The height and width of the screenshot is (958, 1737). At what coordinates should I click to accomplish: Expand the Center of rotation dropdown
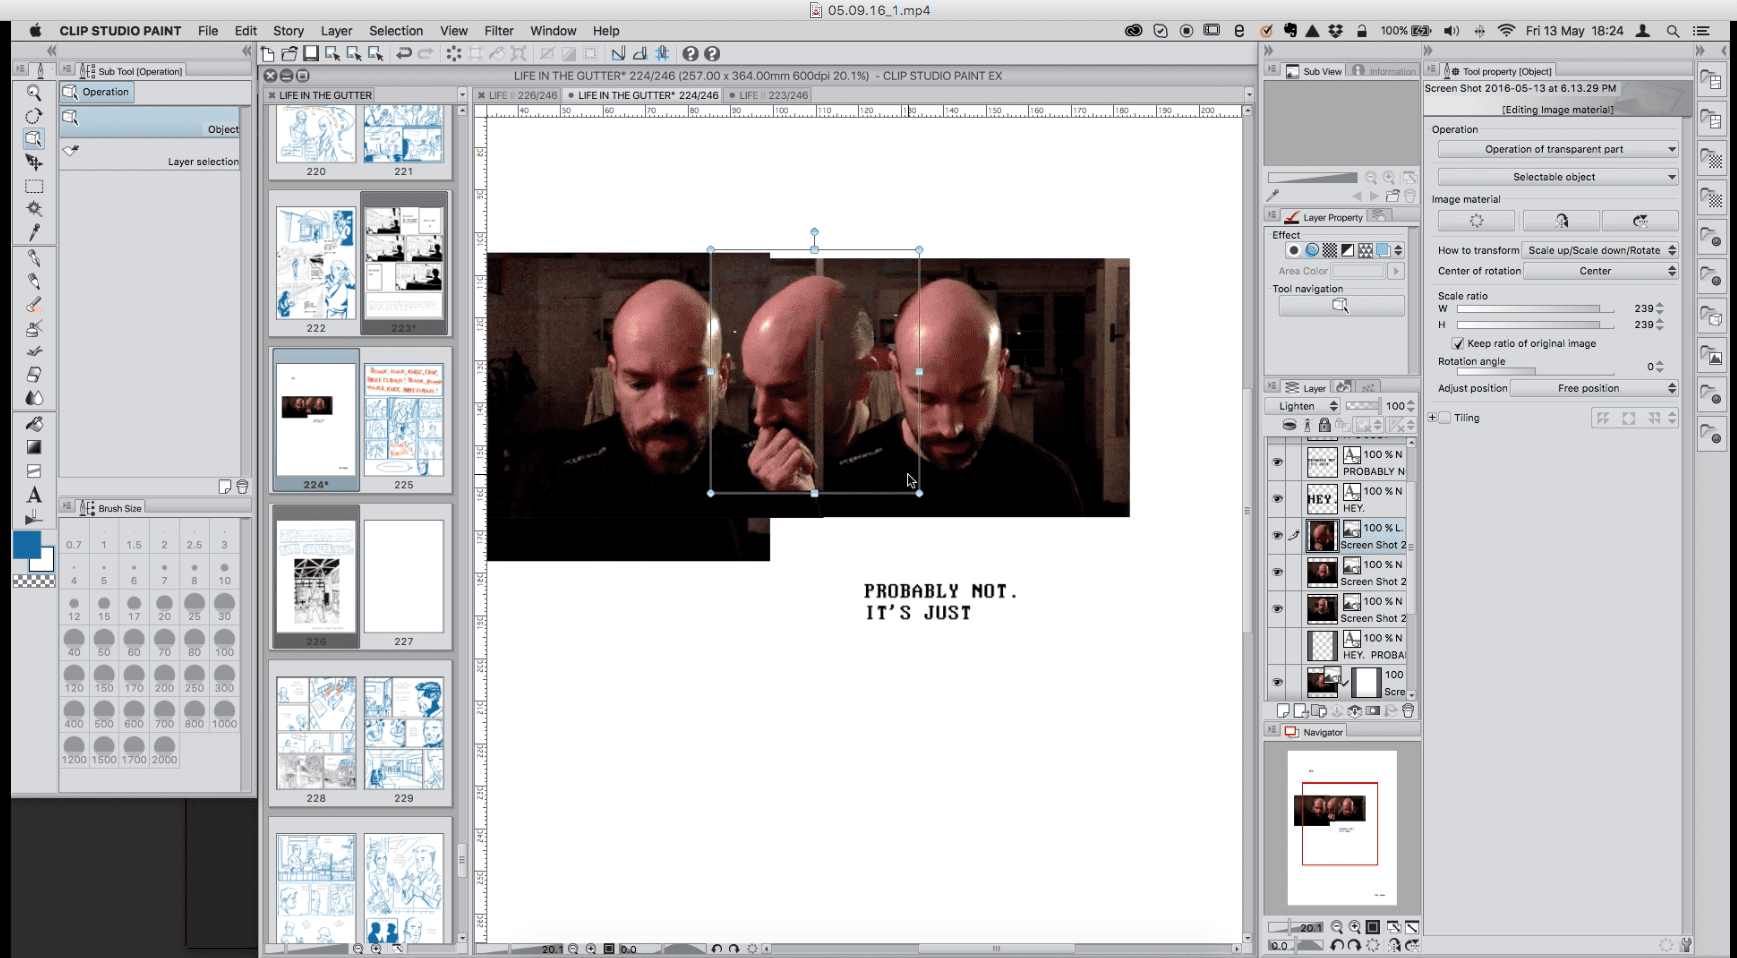pos(1600,271)
